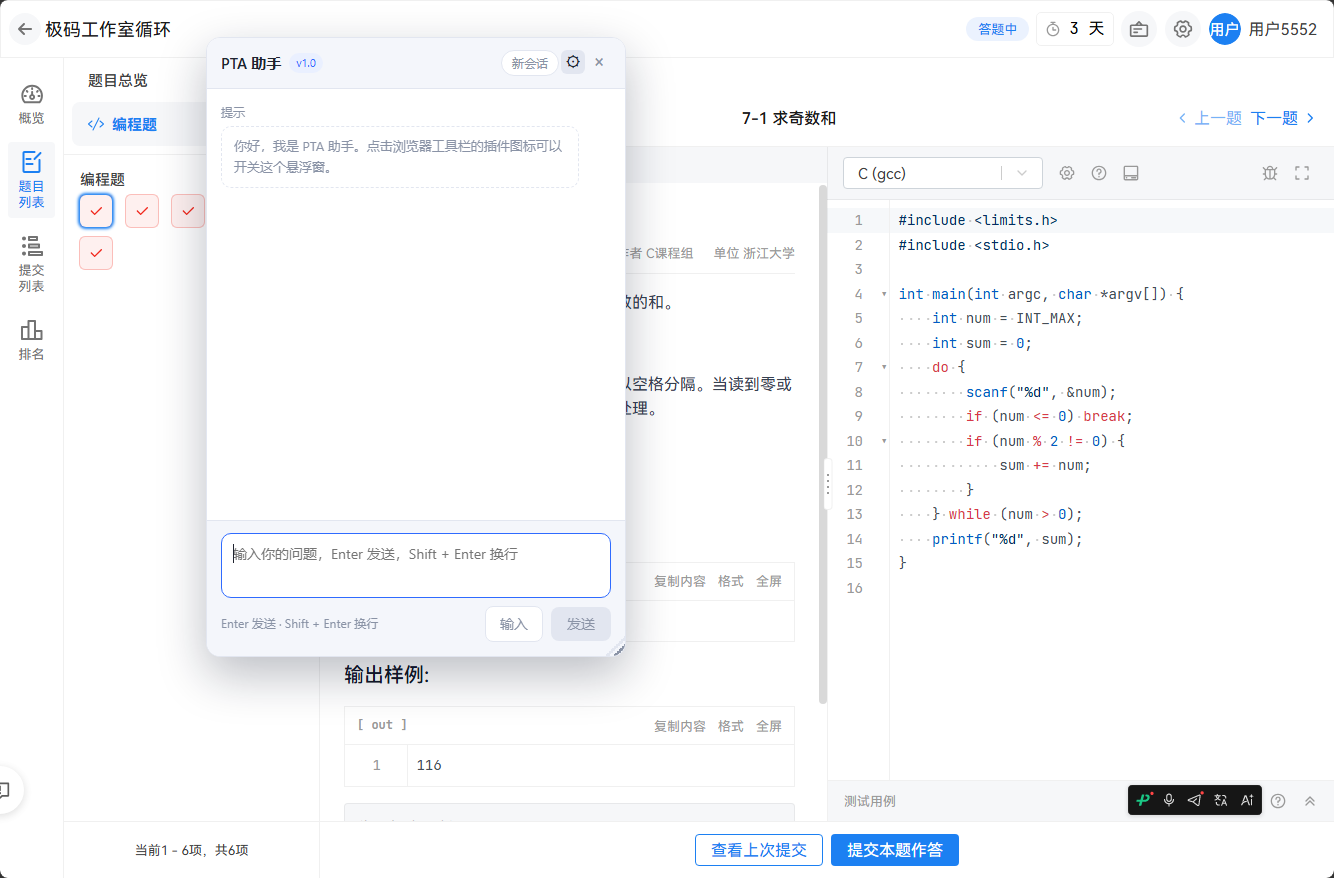
Task: Open the 用户5552 account menu
Action: (x=1264, y=29)
